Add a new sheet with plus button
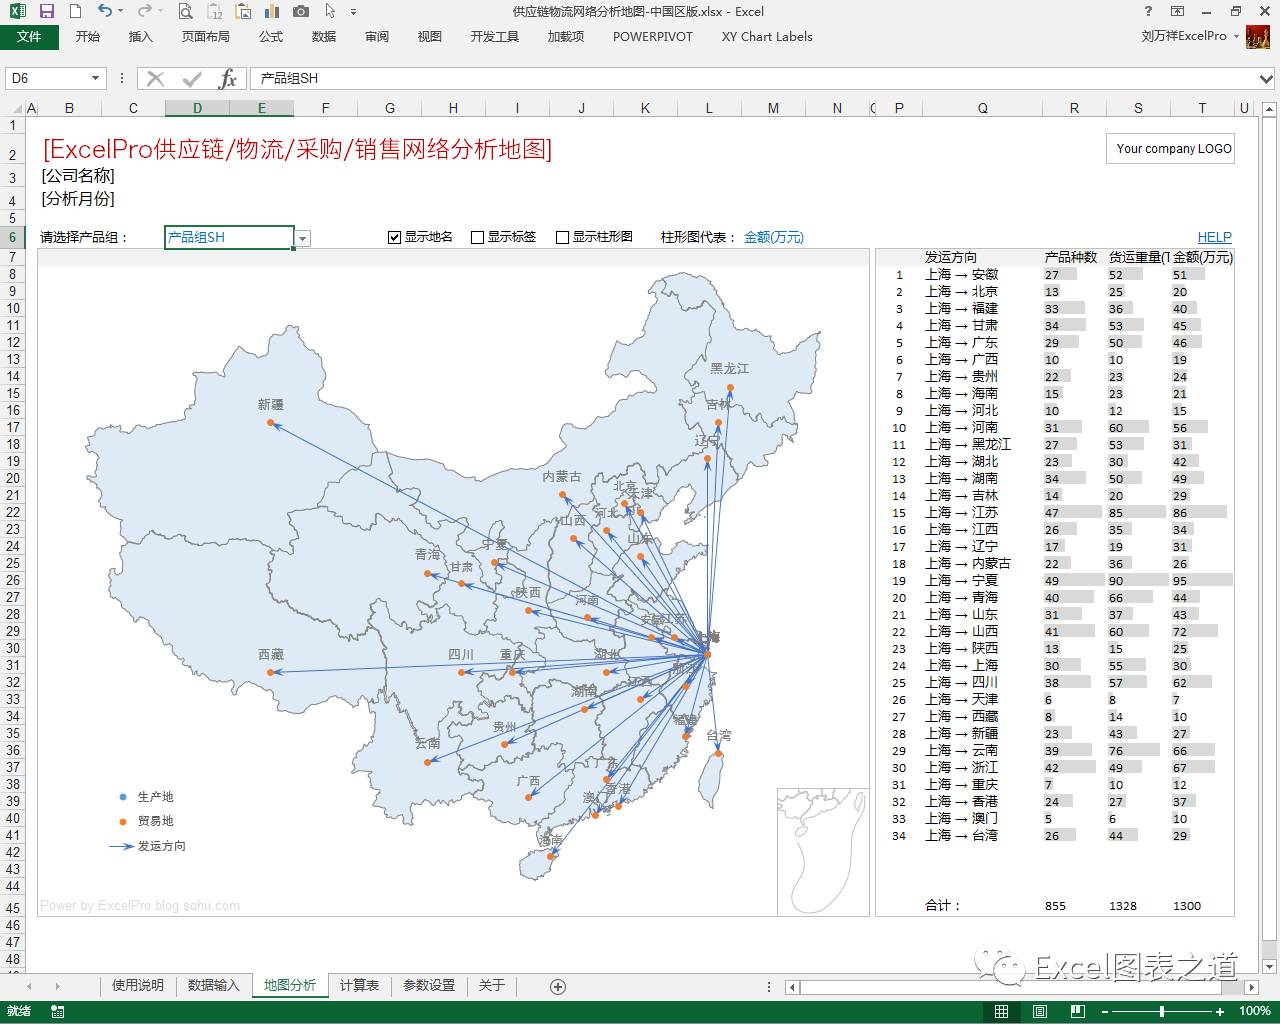This screenshot has width=1280, height=1024. click(x=558, y=986)
